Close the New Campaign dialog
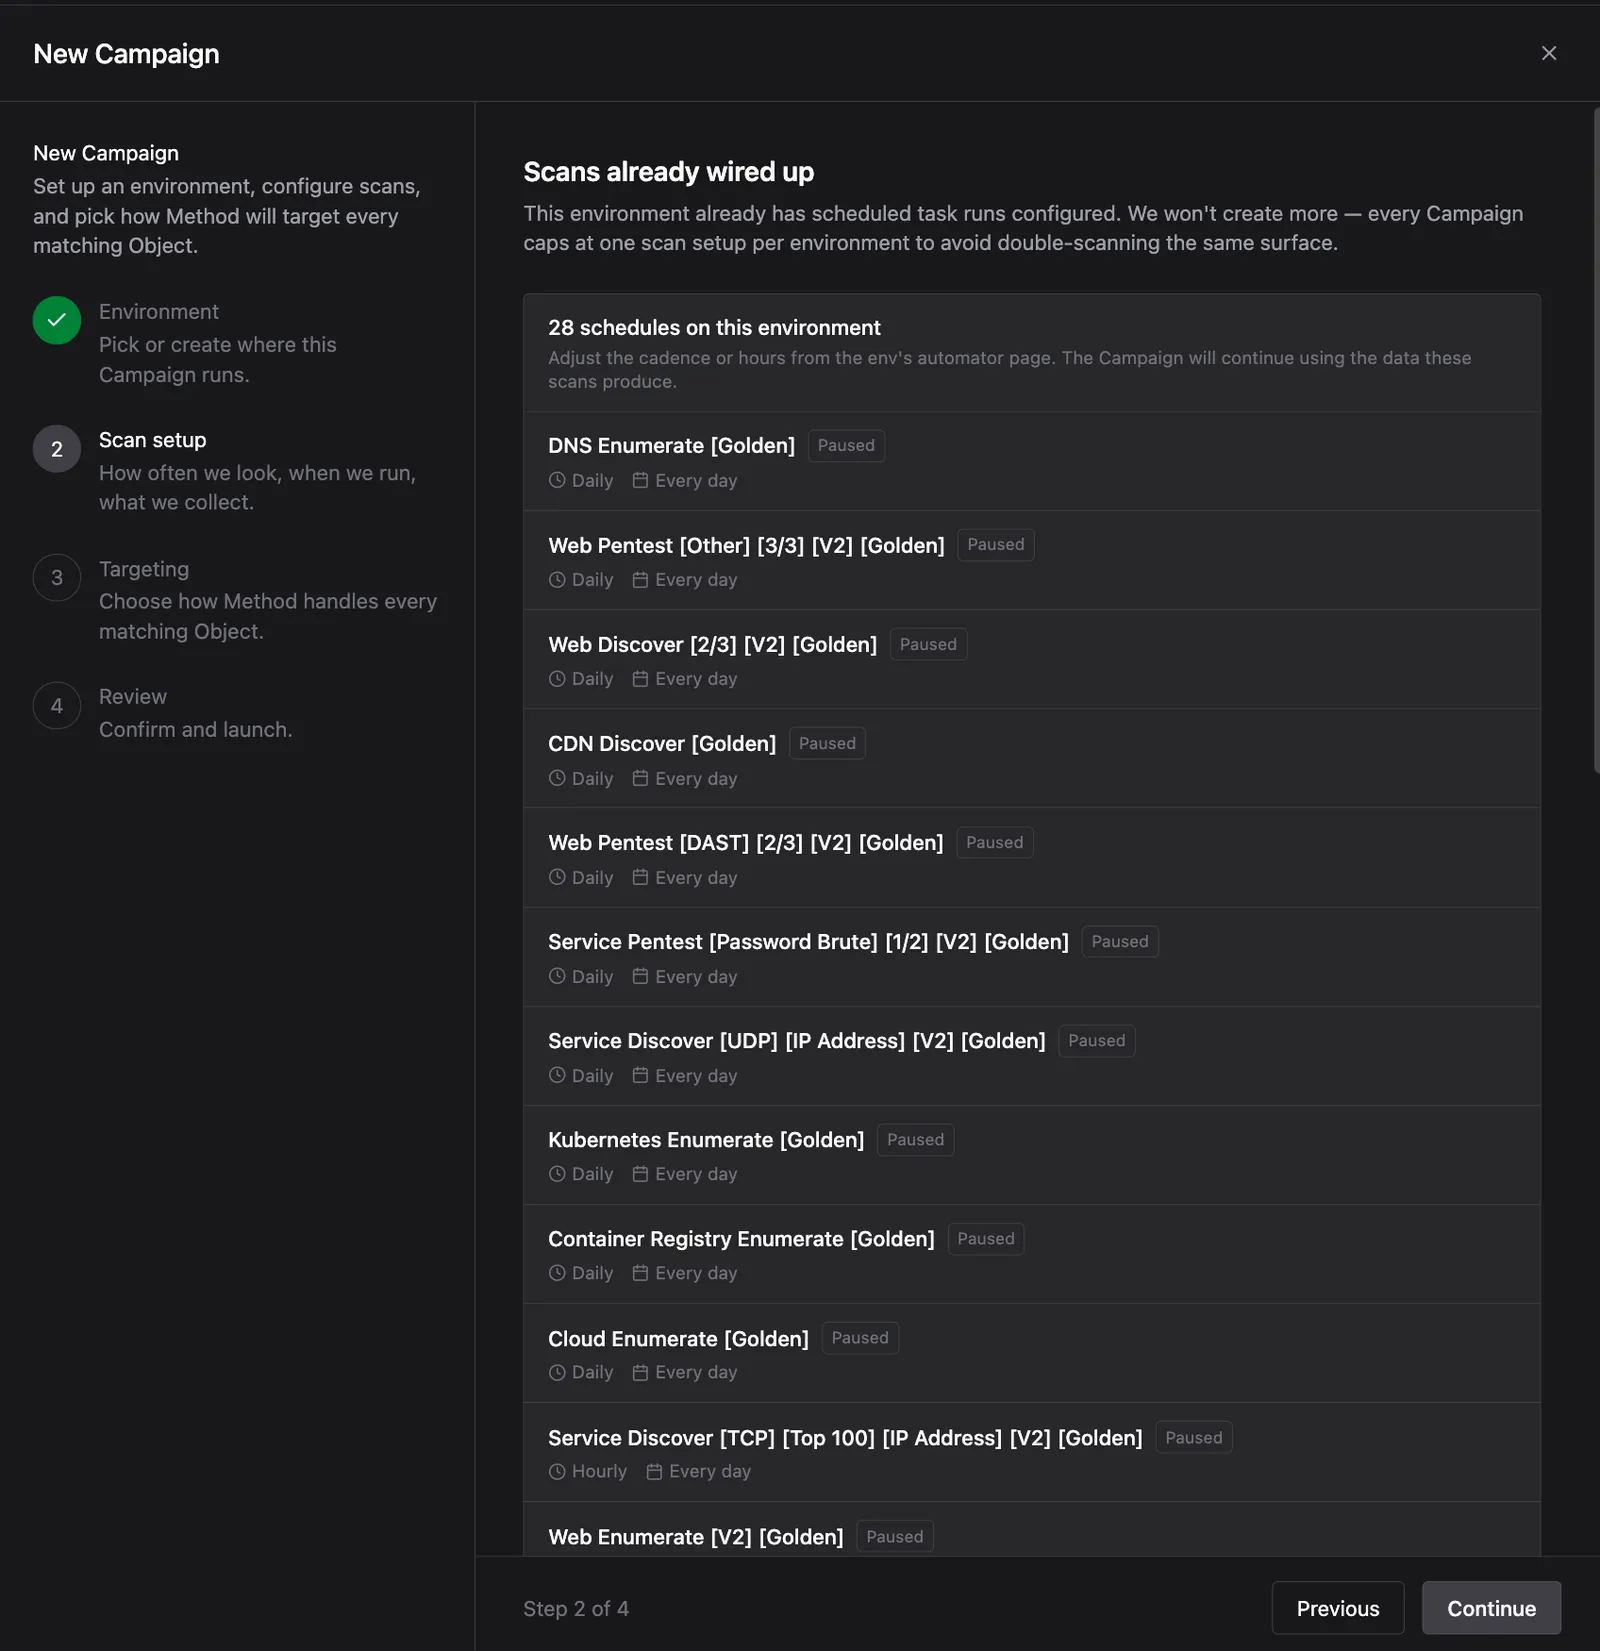Screen dimensions: 1600x1651 pos(1549,53)
